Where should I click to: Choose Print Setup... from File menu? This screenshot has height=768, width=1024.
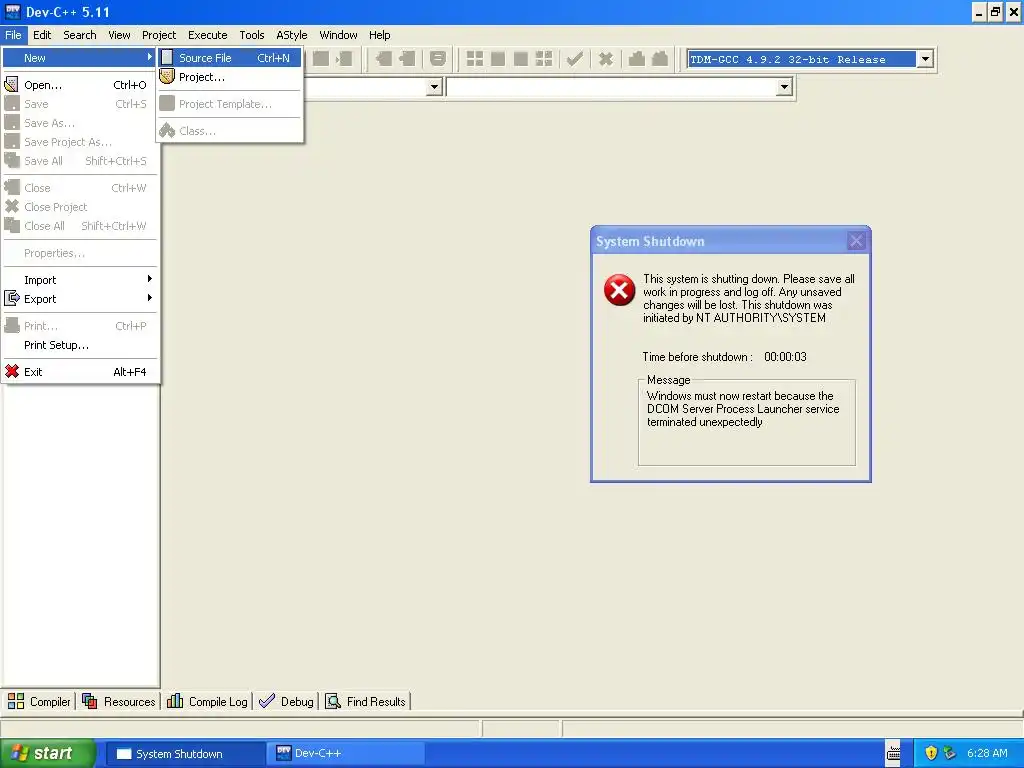[x=80, y=345]
